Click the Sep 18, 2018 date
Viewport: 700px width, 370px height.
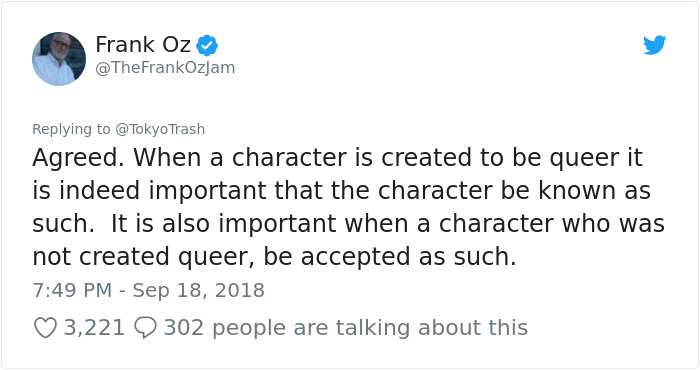199,290
